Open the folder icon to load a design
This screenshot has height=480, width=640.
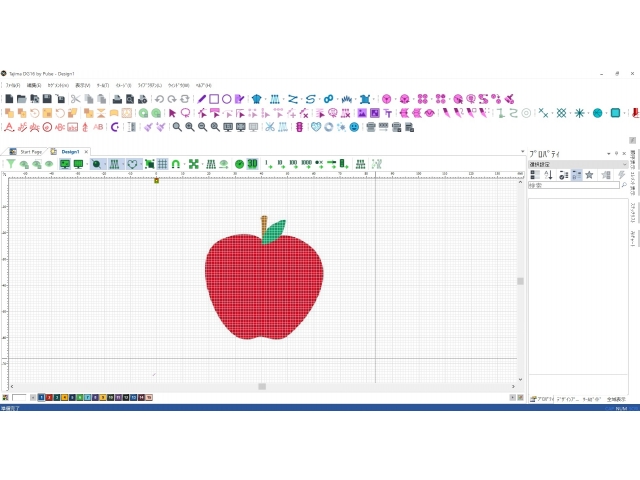click(x=22, y=99)
